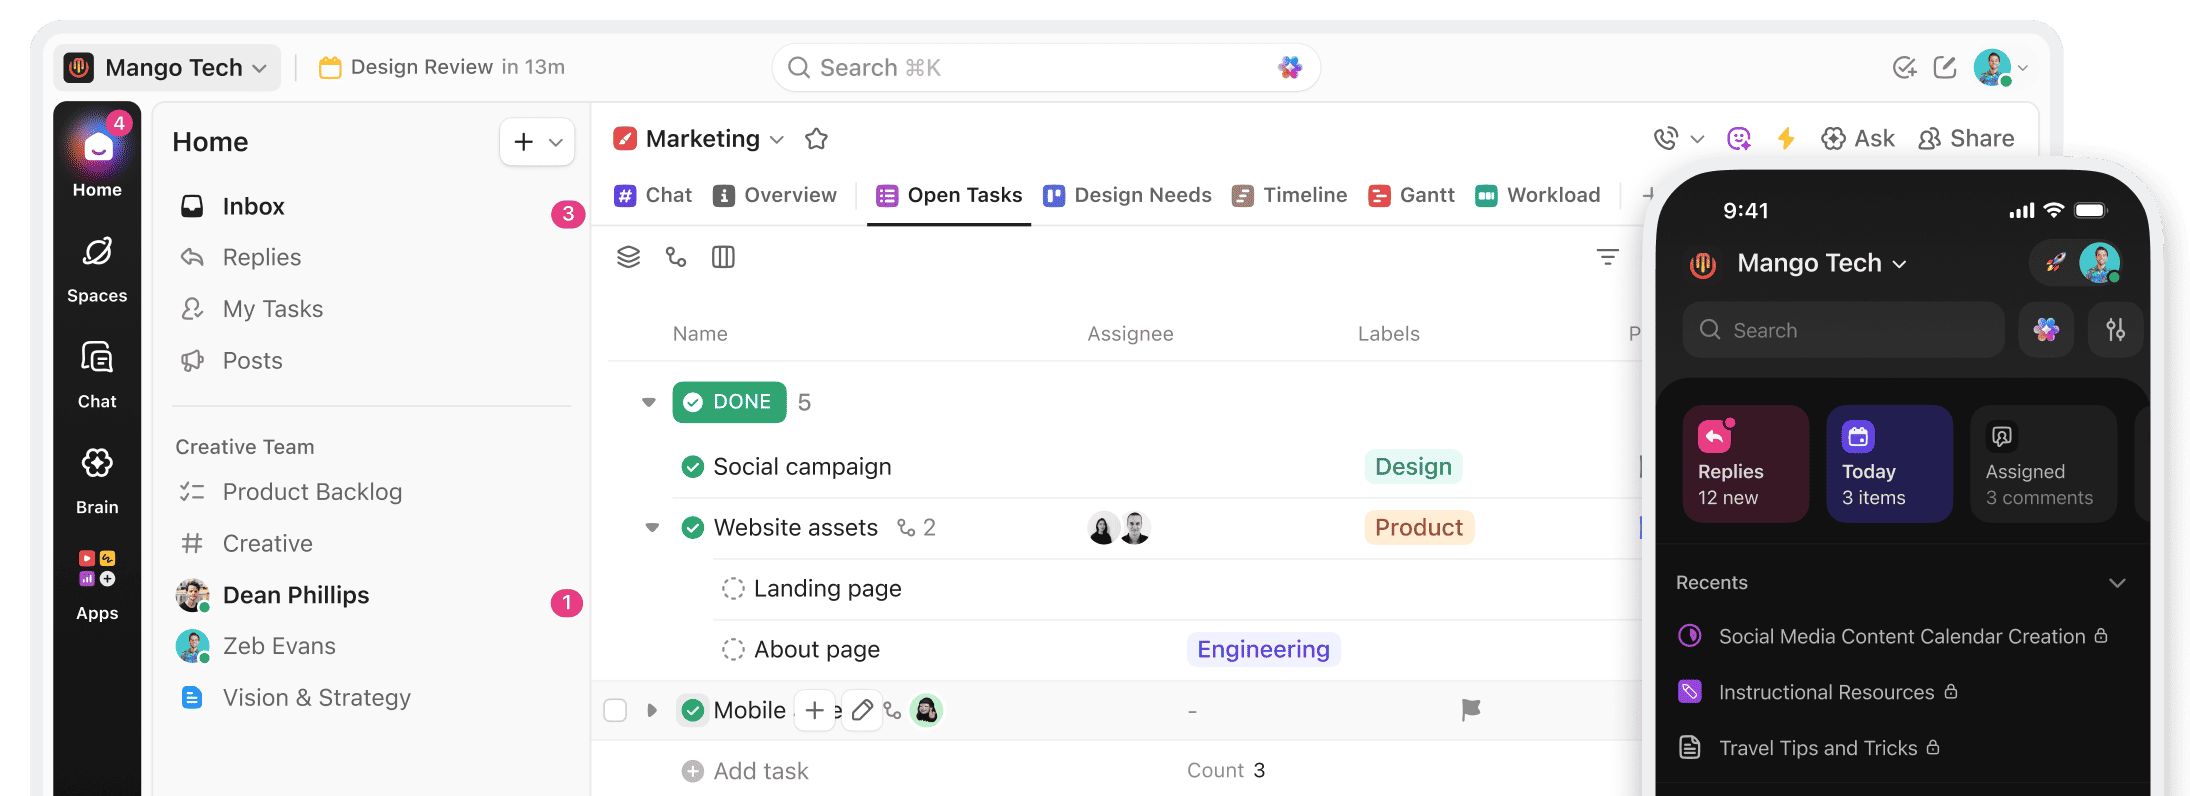Toggle Website assets done status circle
The height and width of the screenshot is (796, 2190).
click(692, 527)
